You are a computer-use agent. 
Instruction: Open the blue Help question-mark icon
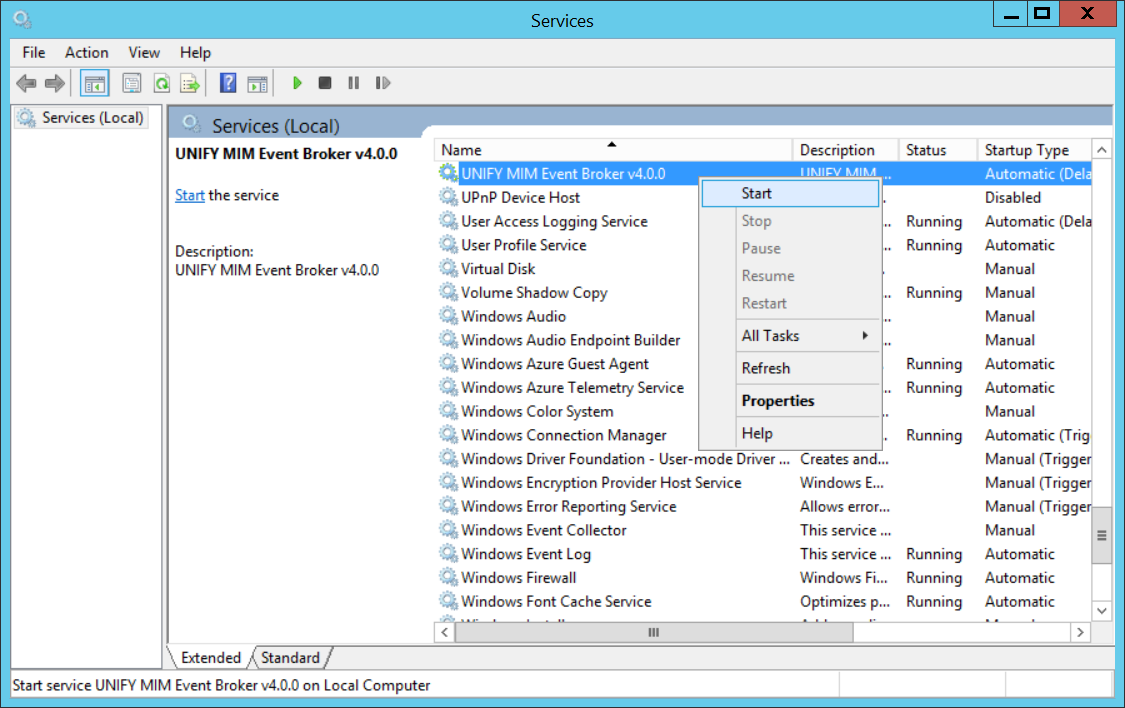[x=228, y=83]
